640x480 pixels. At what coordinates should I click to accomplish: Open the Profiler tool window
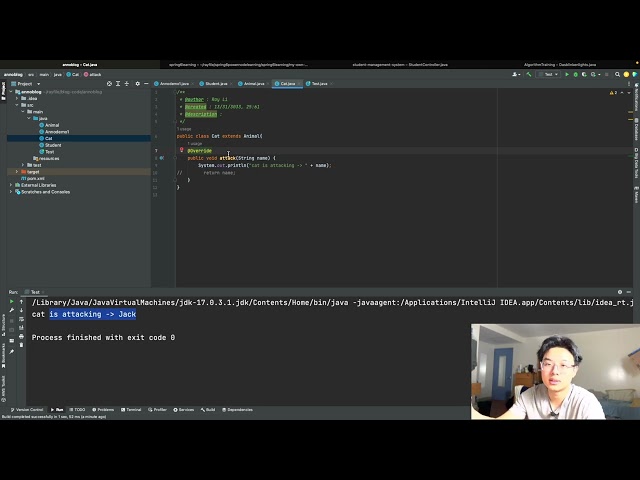[158, 409]
